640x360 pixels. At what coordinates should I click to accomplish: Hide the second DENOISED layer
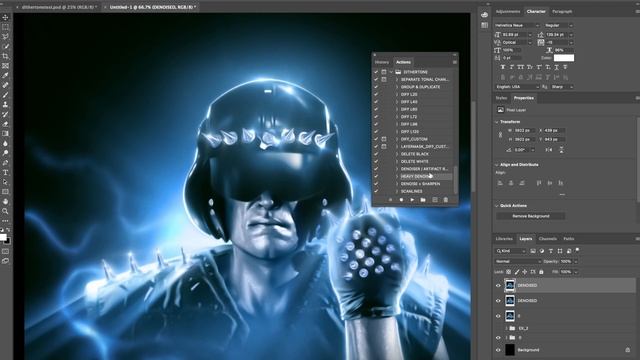pos(498,301)
